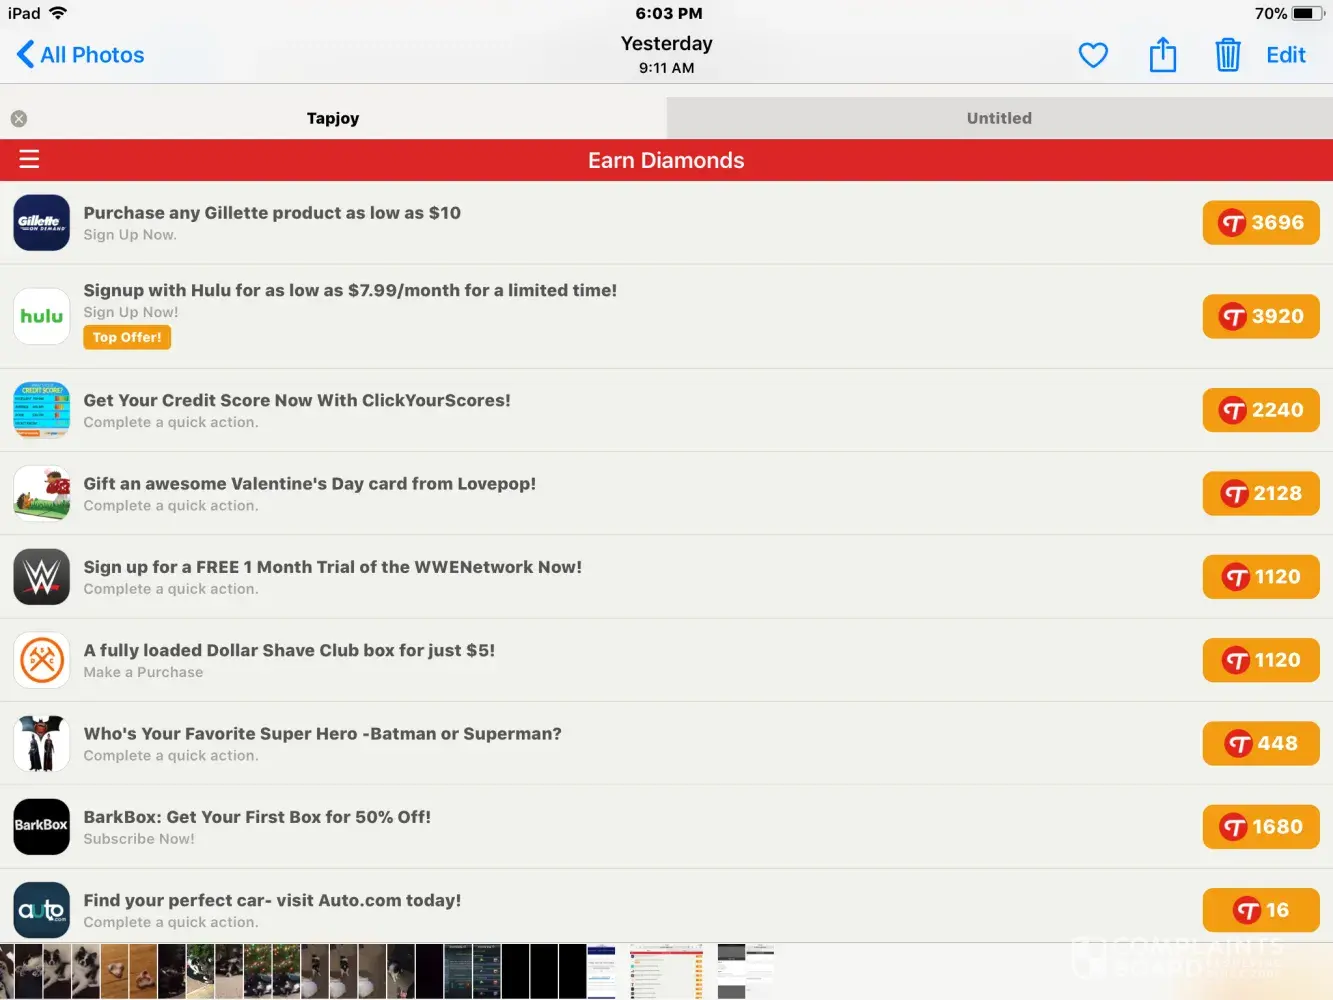Screen dimensions: 1333x1000
Task: Tap the 'Top Offer!' badge
Action: click(x=127, y=338)
